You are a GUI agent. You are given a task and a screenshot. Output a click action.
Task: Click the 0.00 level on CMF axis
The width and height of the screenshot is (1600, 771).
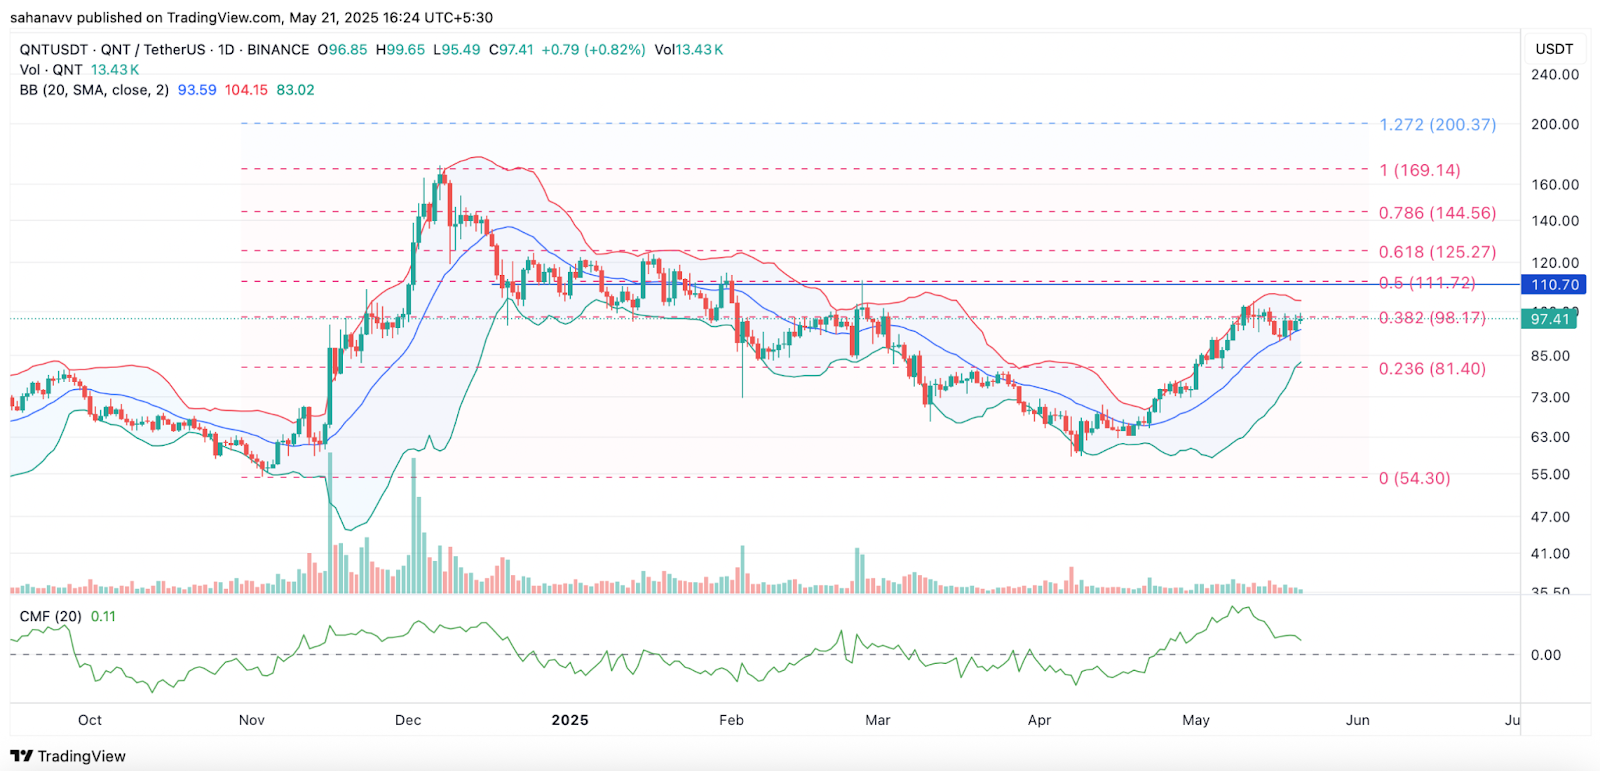1545,655
